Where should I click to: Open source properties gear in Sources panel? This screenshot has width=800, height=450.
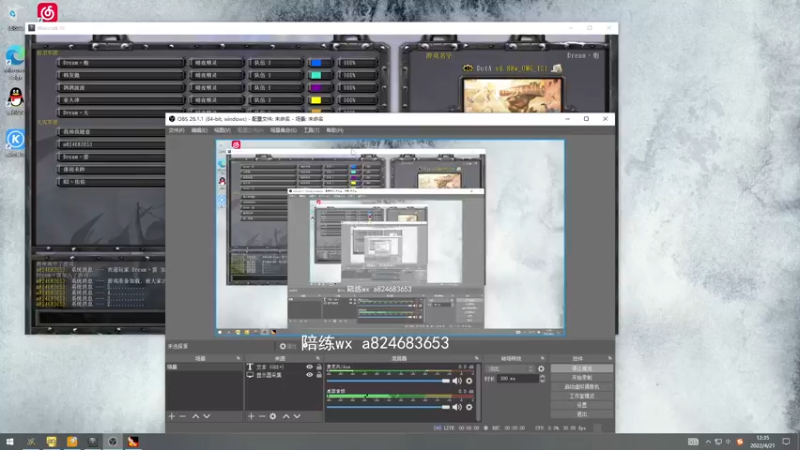pyautogui.click(x=273, y=416)
